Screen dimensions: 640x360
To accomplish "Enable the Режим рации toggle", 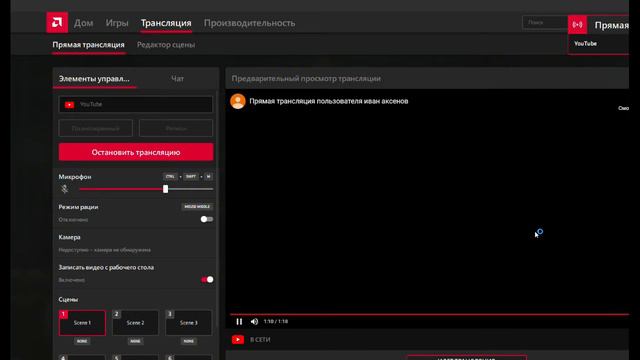I will point(207,219).
